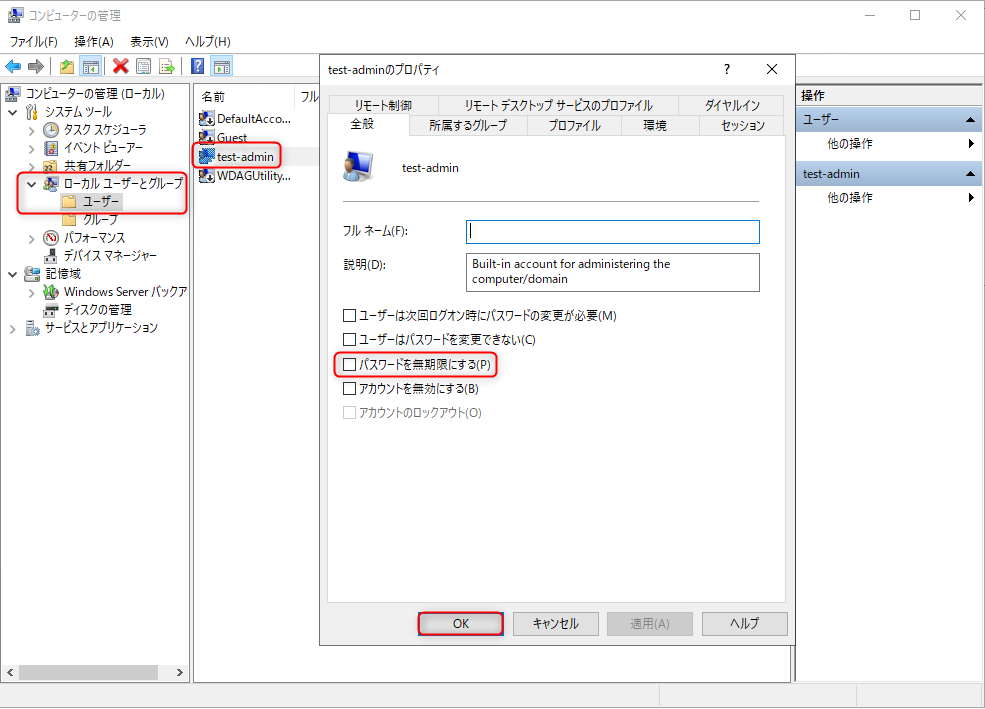
Task: Expand the Windows Server バックアップ node
Action: click(31, 293)
